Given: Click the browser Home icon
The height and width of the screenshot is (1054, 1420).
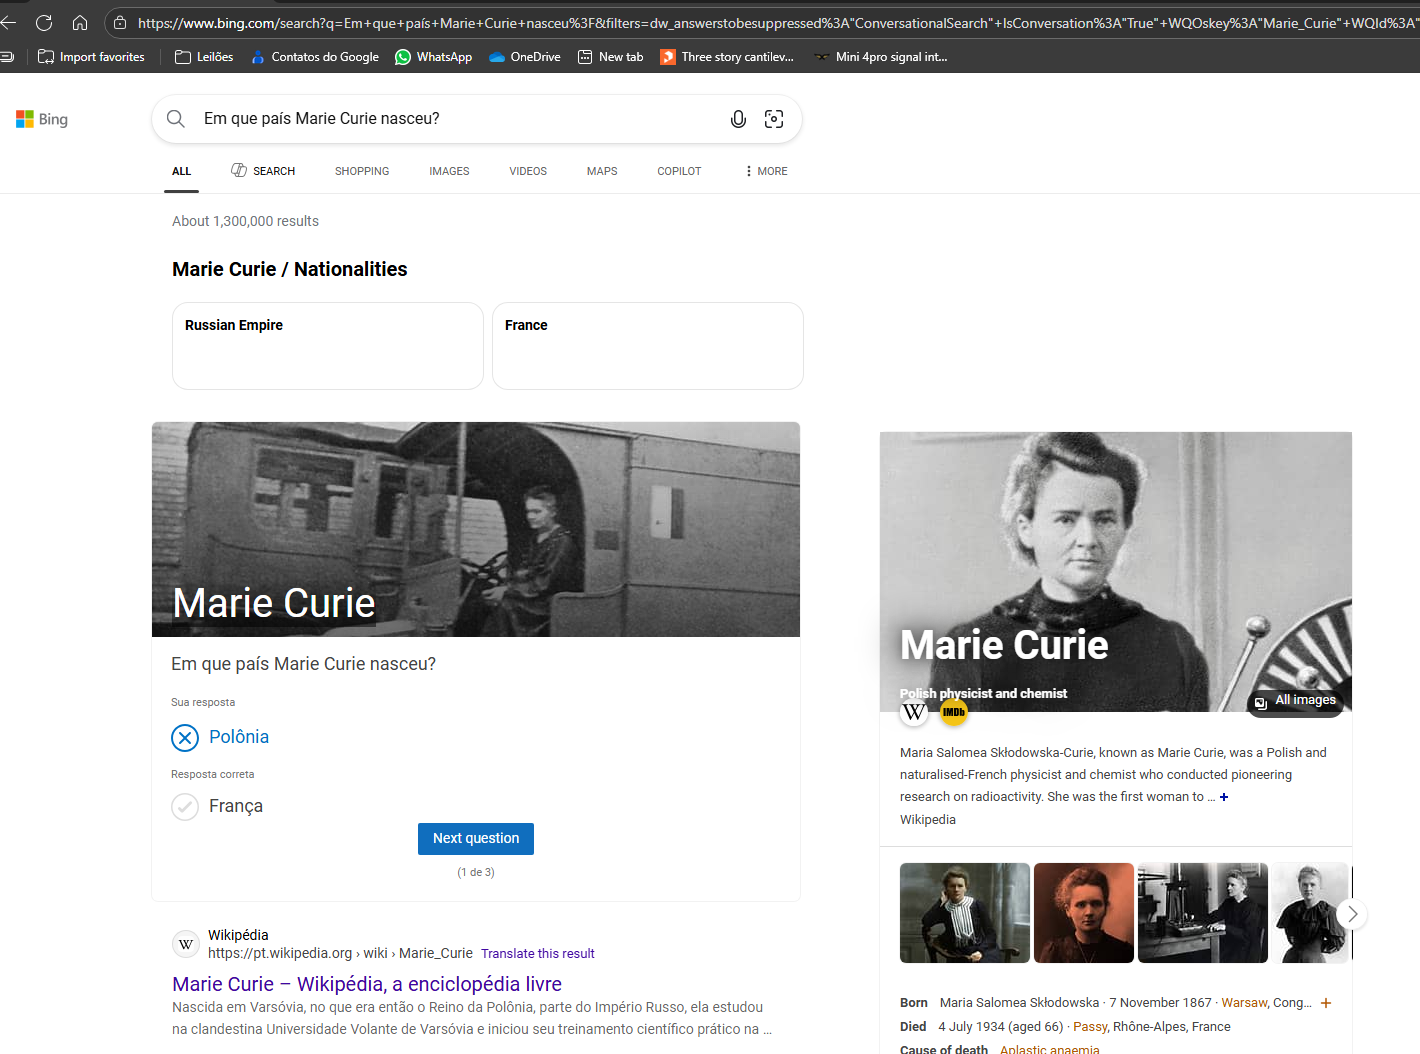Looking at the screenshot, I should coord(79,22).
